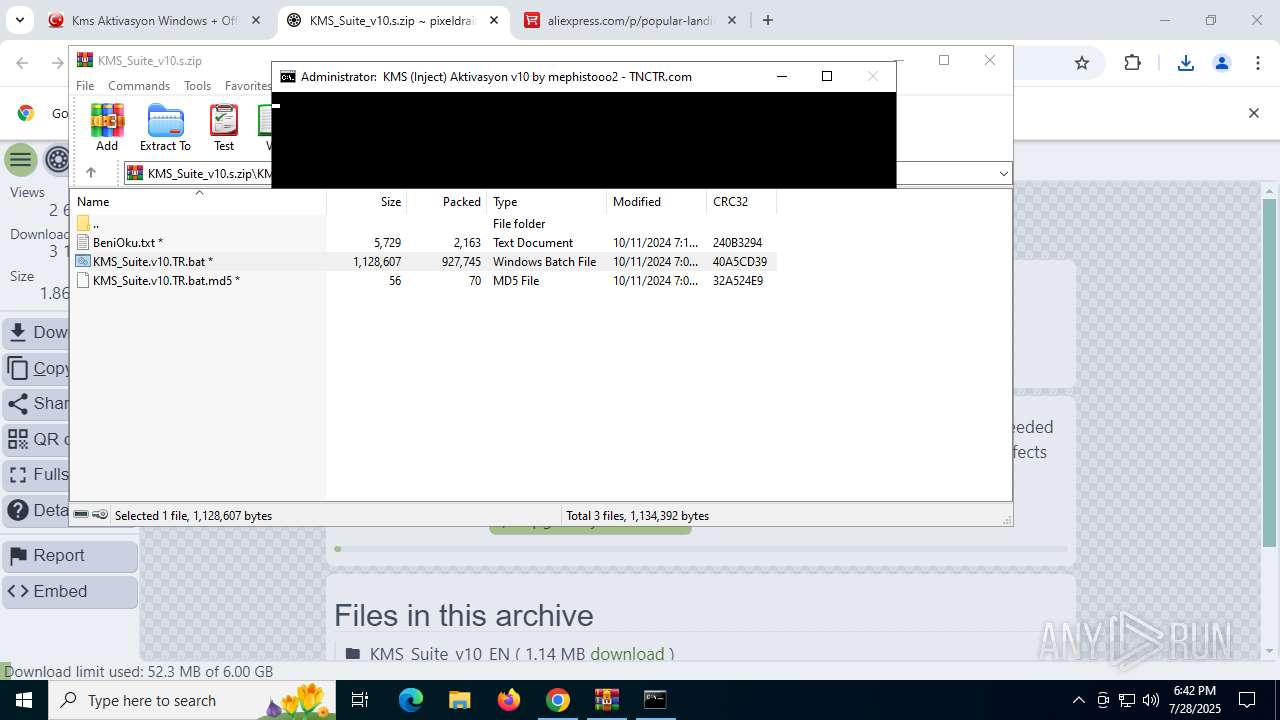This screenshot has width=1280, height=720.
Task: Click the taskbar search box
Action: 193,700
